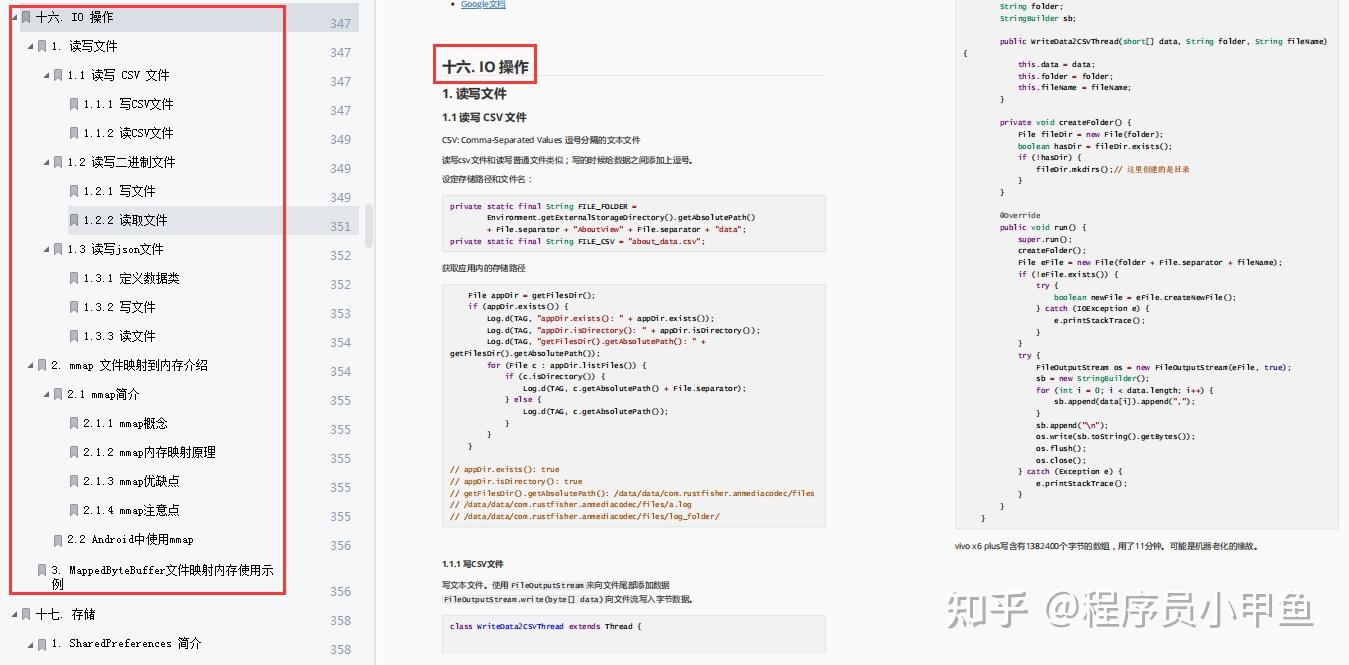This screenshot has width=1349, height=665.
Task: Click bookmark icon beside 1.3.1 定义数据类
Action: click(74, 278)
